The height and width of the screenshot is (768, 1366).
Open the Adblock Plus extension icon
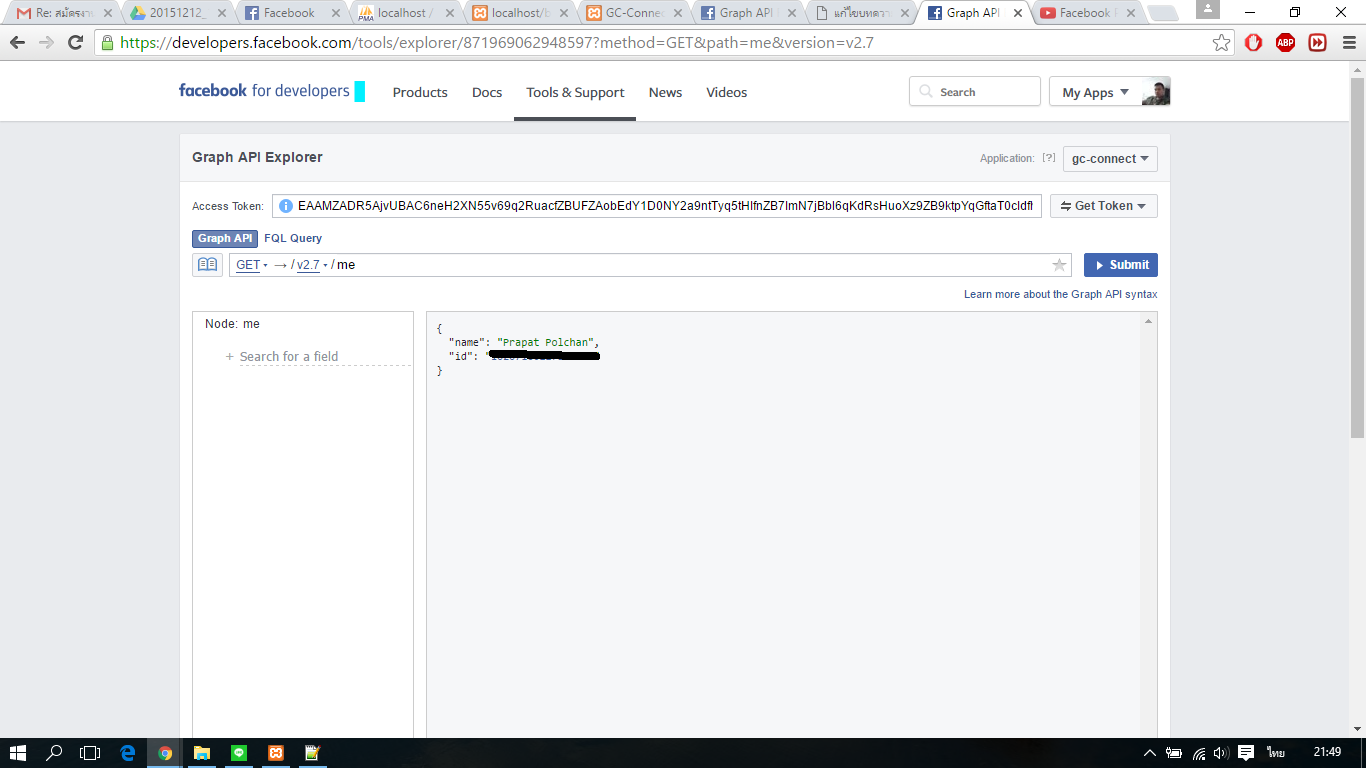pos(1285,43)
